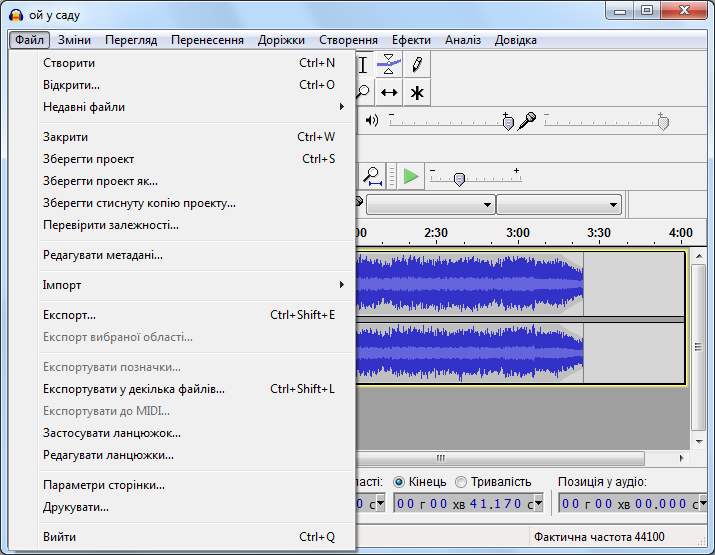Choose Вийти to quit
The height and width of the screenshot is (555, 715).
(x=197, y=537)
